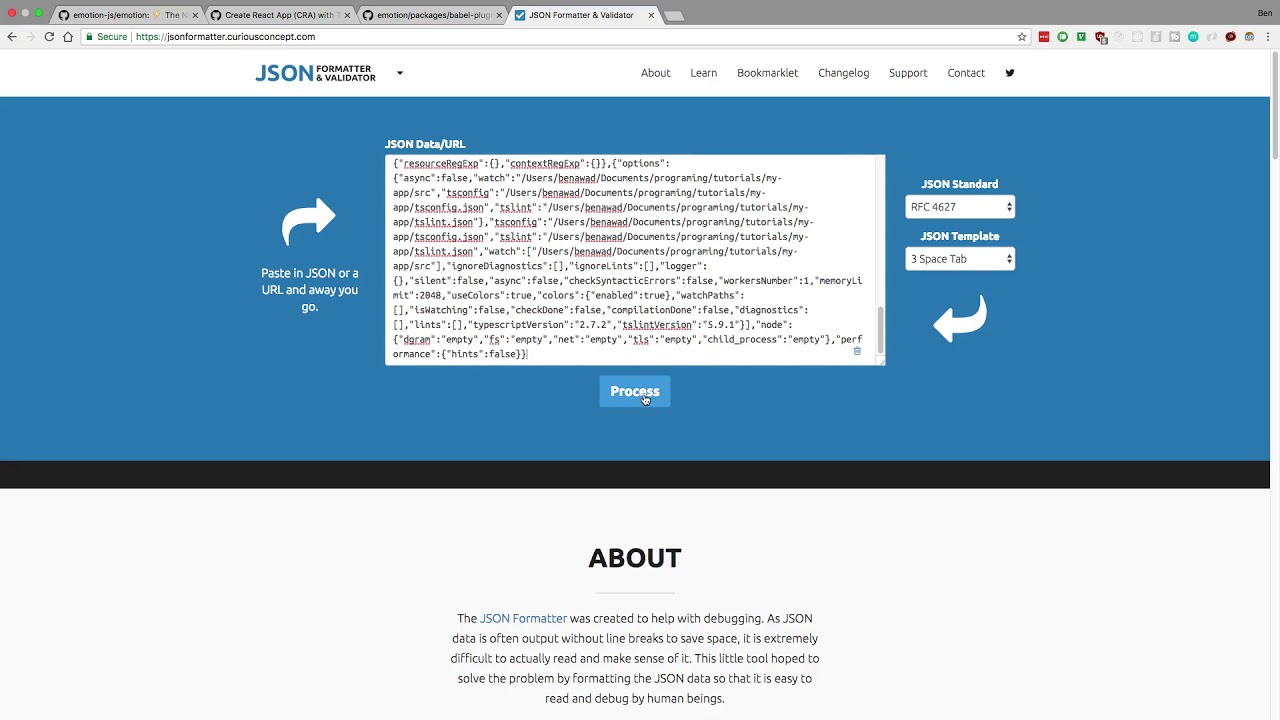Open the green Pushbullet extension icon
The image size is (1280, 720).
point(1063,37)
